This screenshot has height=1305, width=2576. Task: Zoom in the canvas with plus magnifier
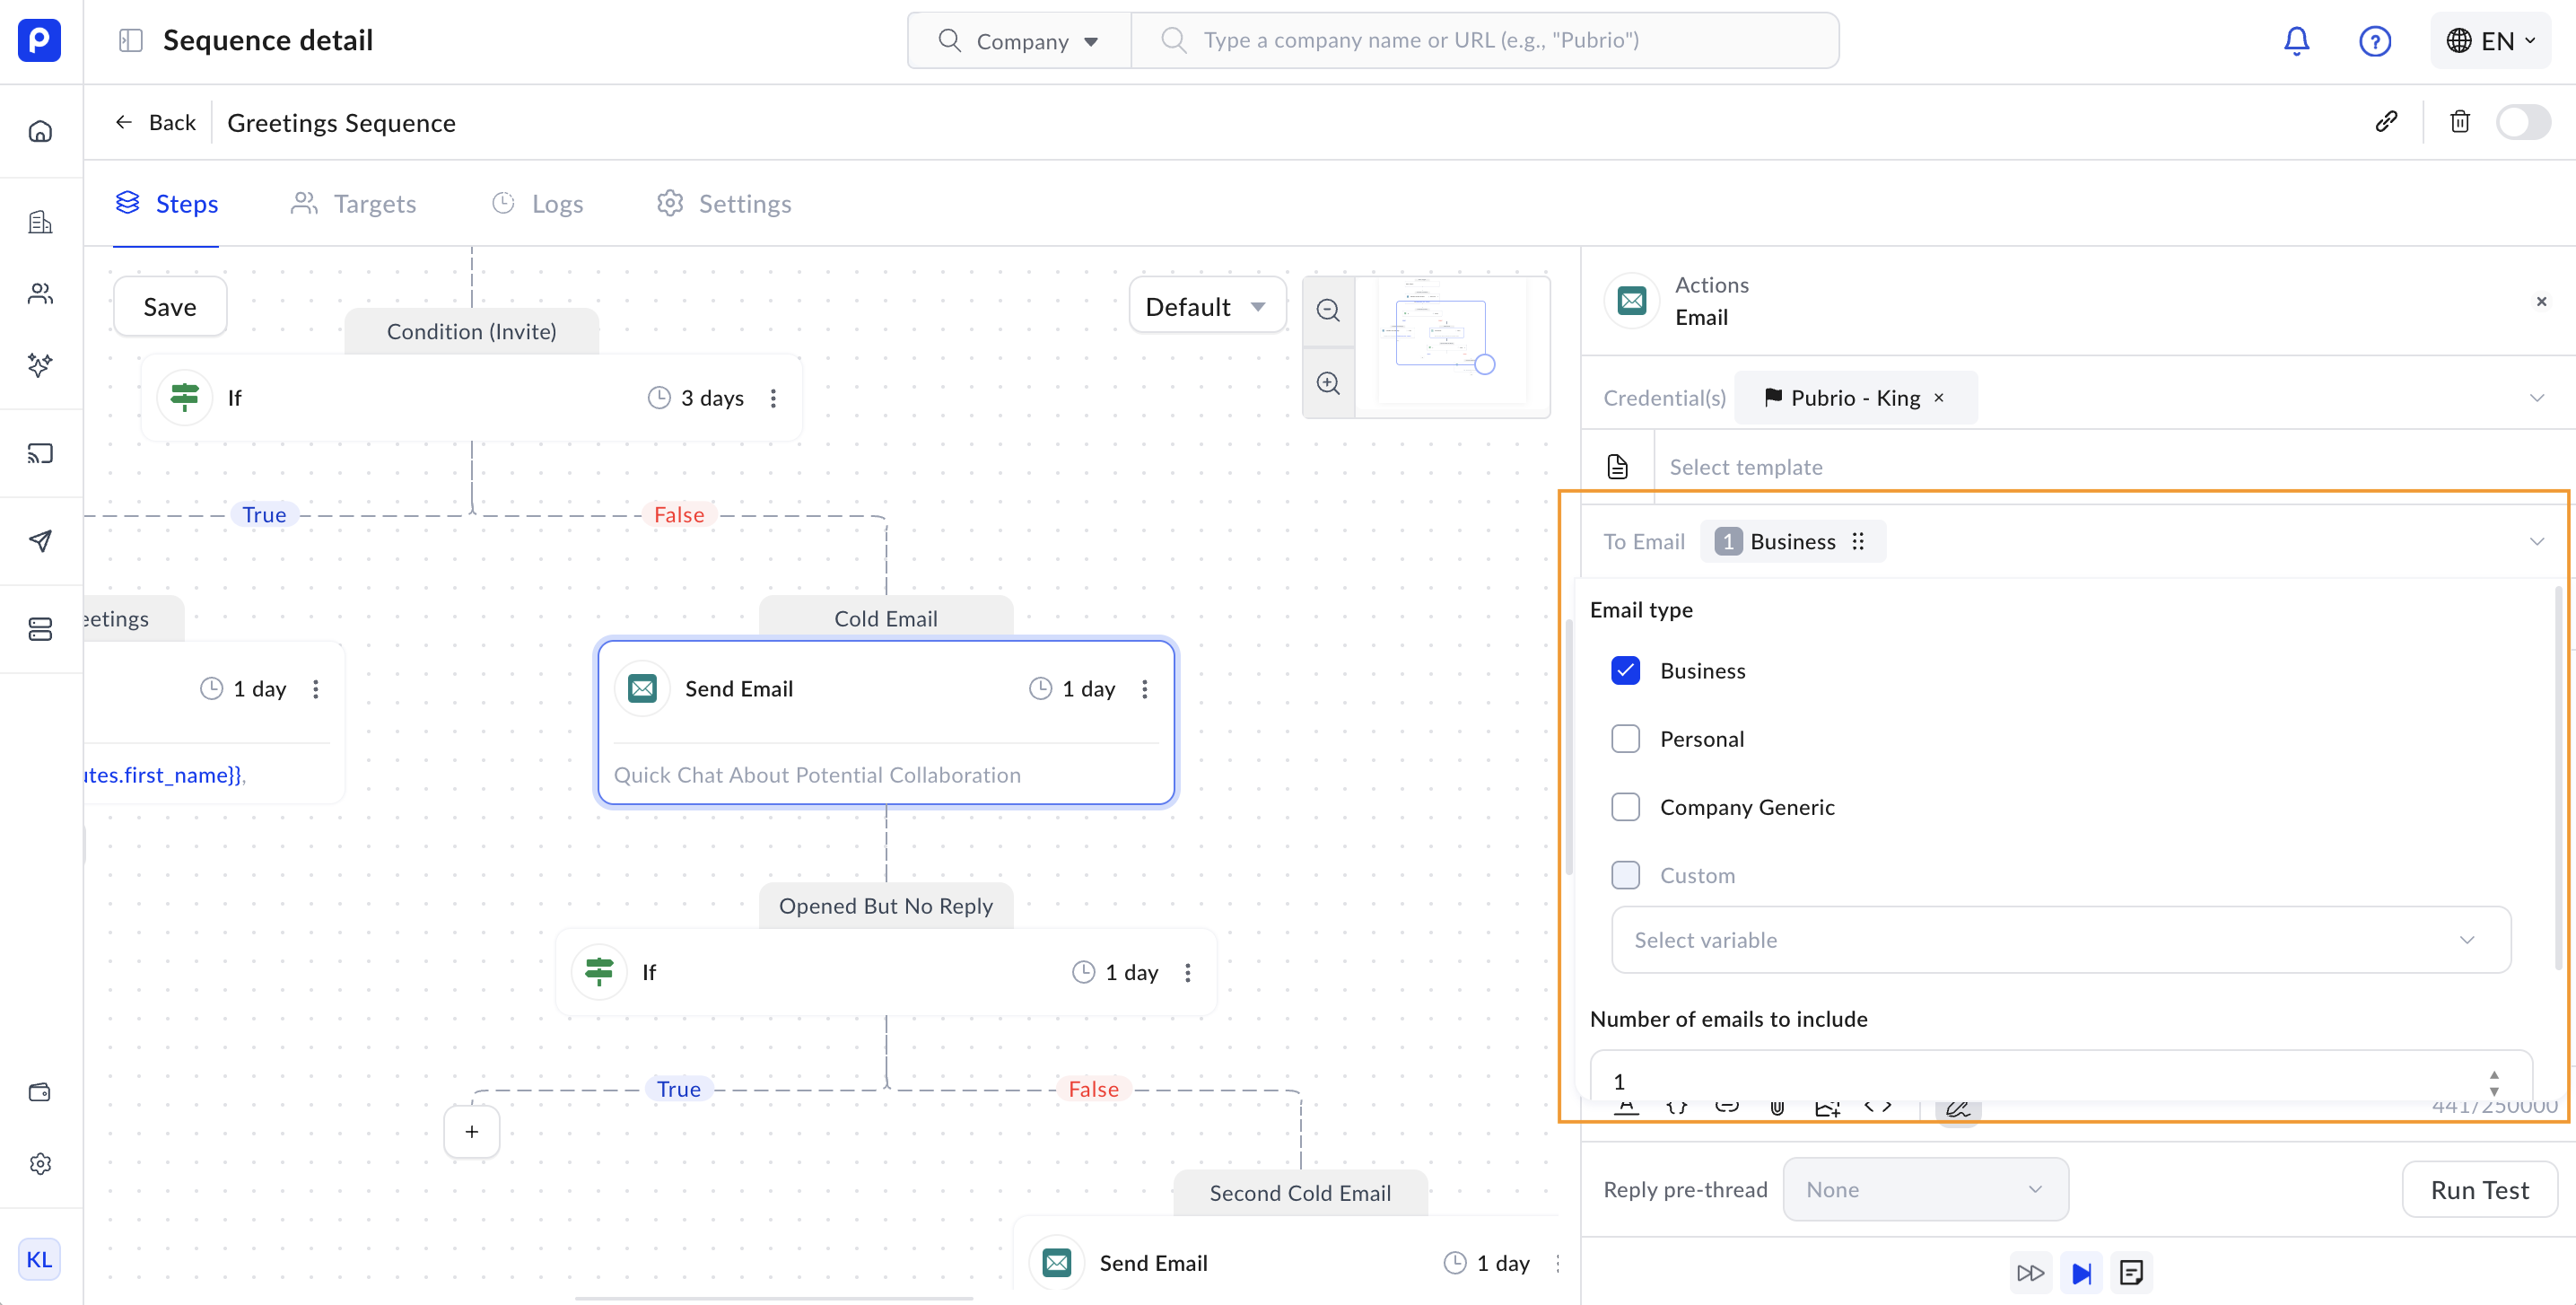click(1328, 384)
